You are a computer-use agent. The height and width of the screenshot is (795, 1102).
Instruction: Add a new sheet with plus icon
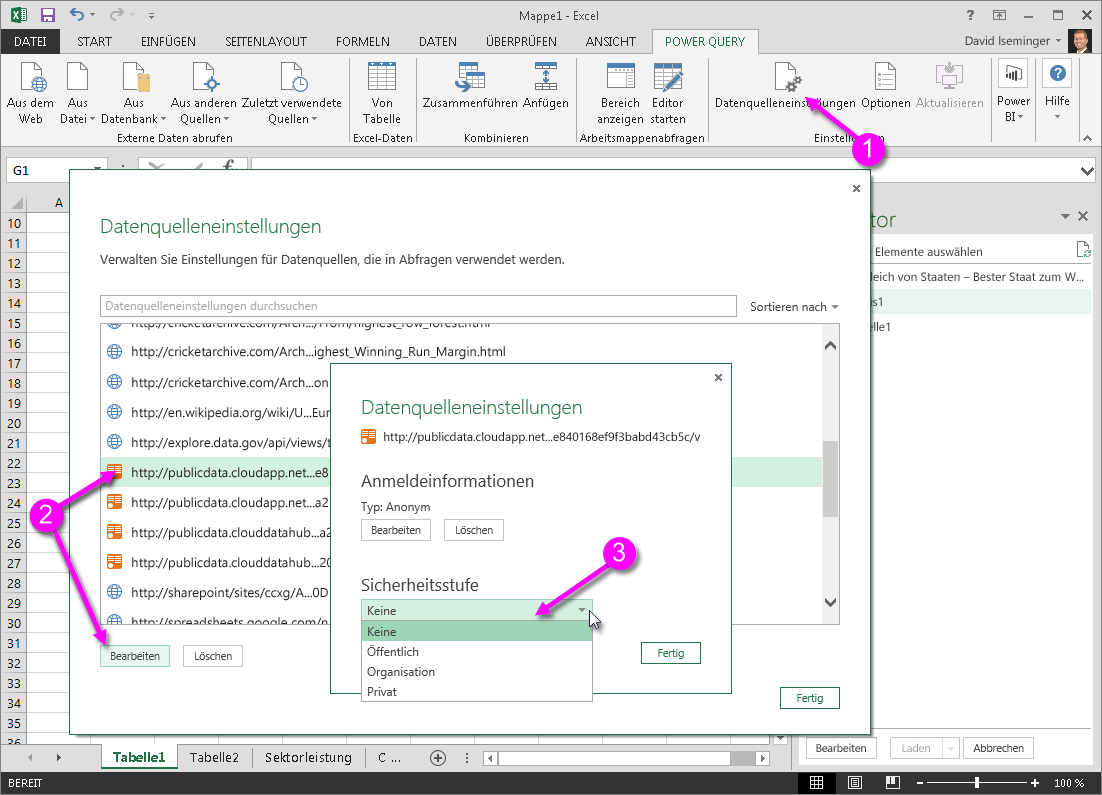[x=438, y=758]
